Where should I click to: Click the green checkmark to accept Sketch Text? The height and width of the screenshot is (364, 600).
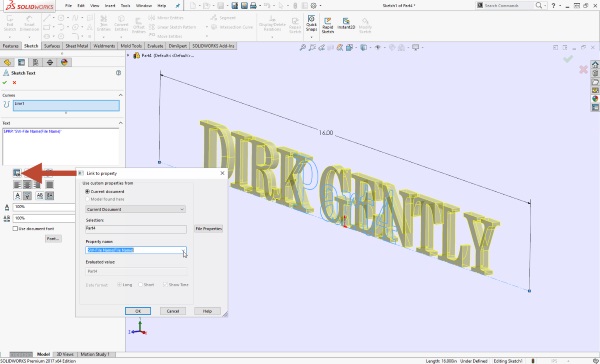coord(5,83)
